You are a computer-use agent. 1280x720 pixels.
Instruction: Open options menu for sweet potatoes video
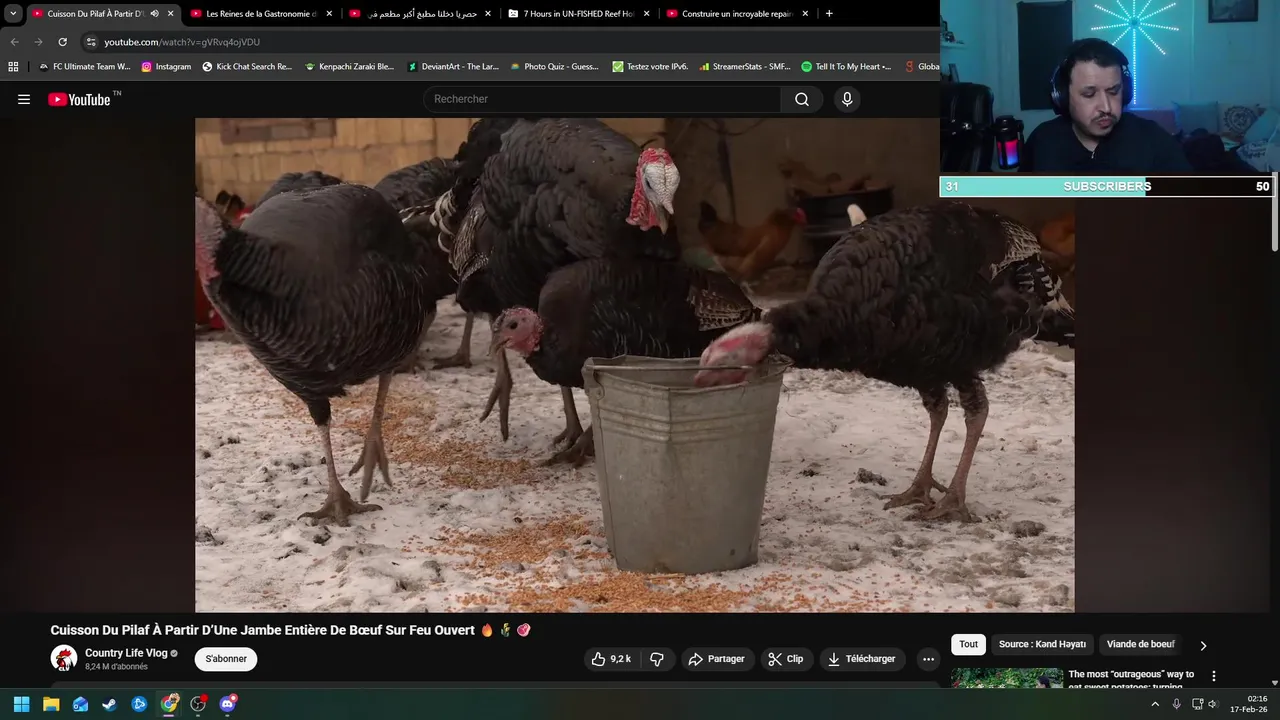pyautogui.click(x=1214, y=676)
